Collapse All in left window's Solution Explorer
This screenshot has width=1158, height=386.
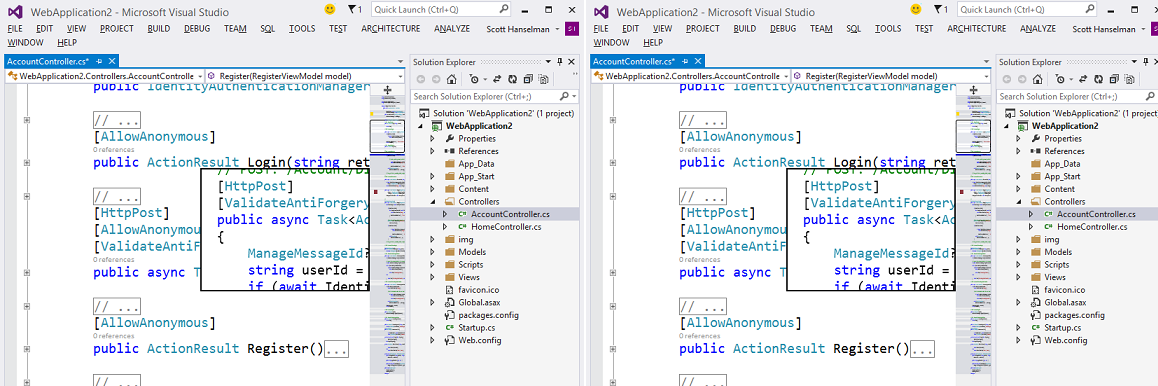[x=528, y=79]
